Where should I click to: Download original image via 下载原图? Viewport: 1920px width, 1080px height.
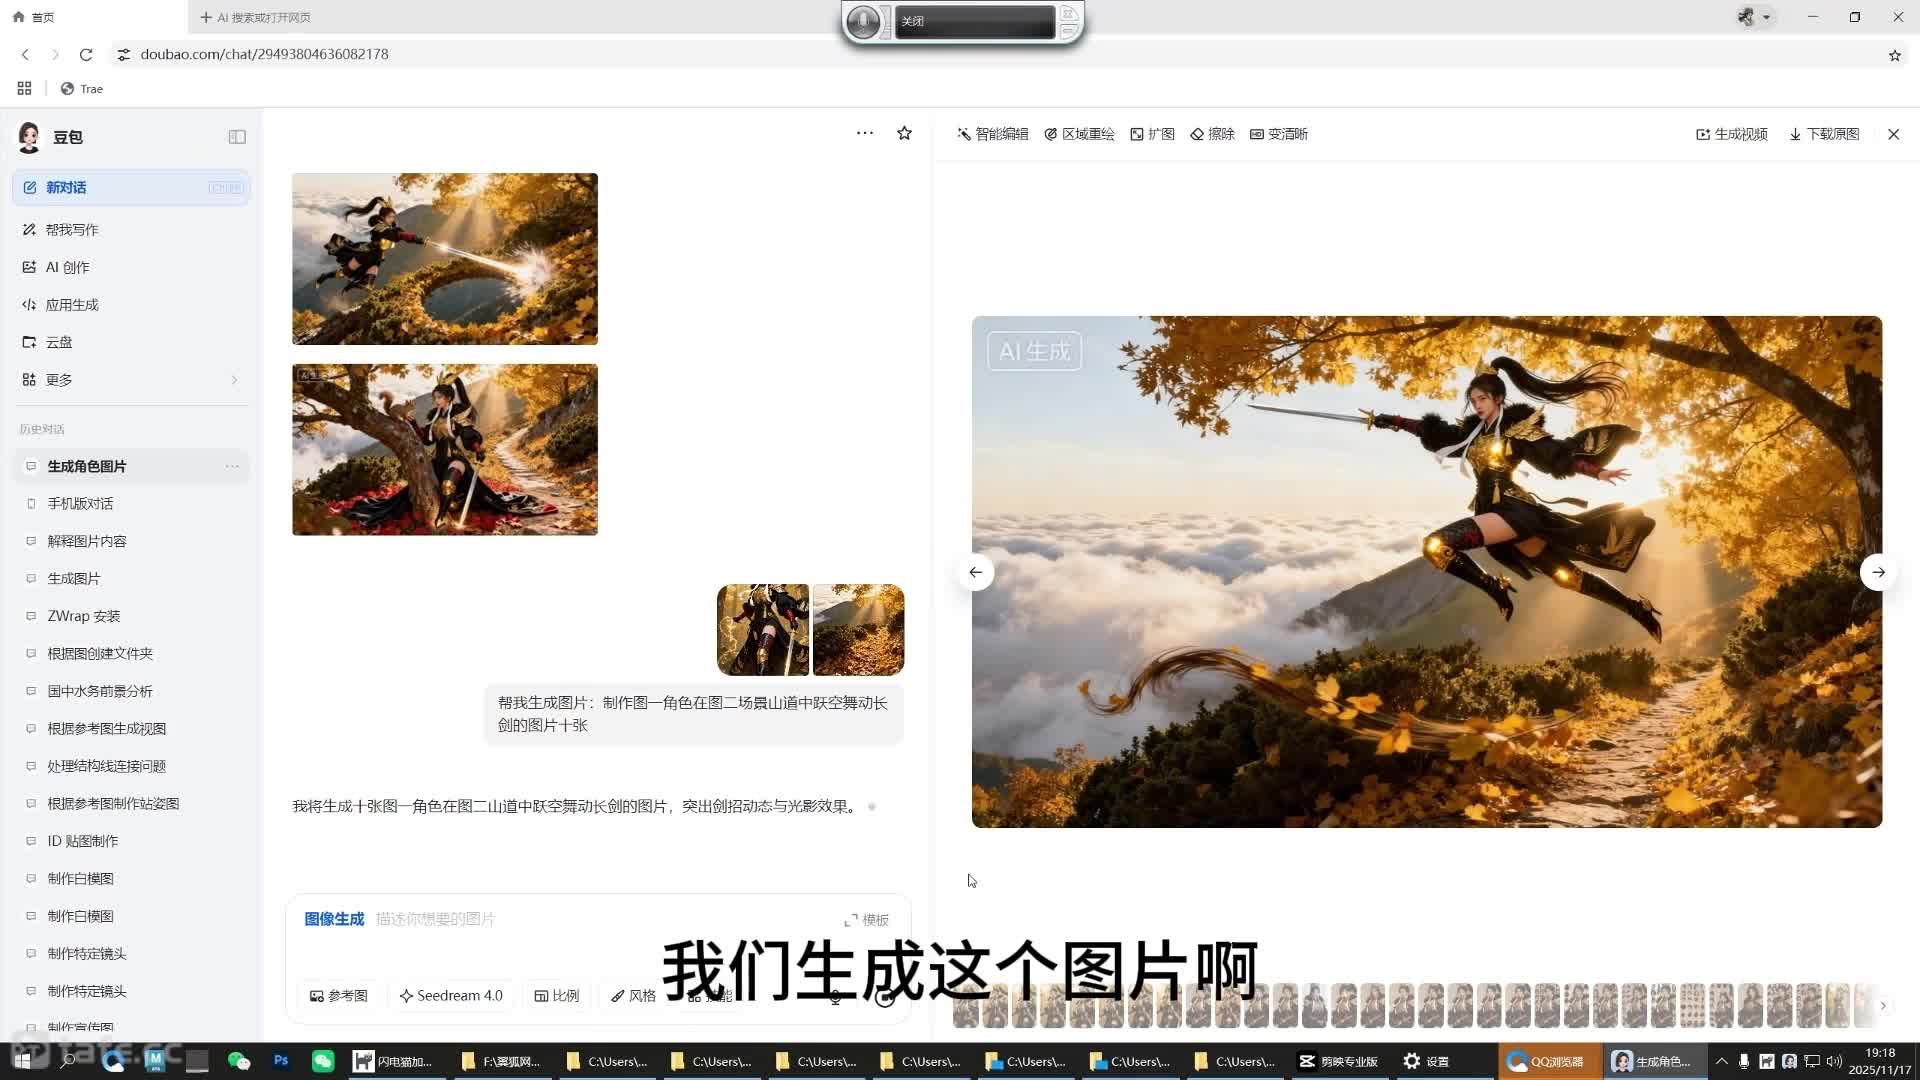1824,134
